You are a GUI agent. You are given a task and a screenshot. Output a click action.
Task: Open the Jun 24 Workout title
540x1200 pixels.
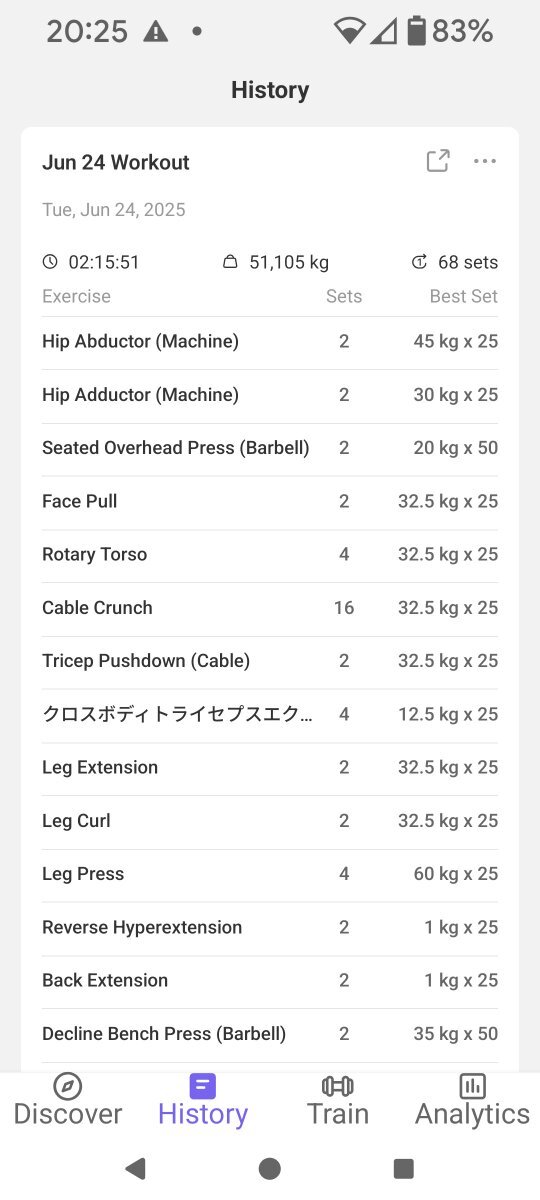click(x=116, y=162)
